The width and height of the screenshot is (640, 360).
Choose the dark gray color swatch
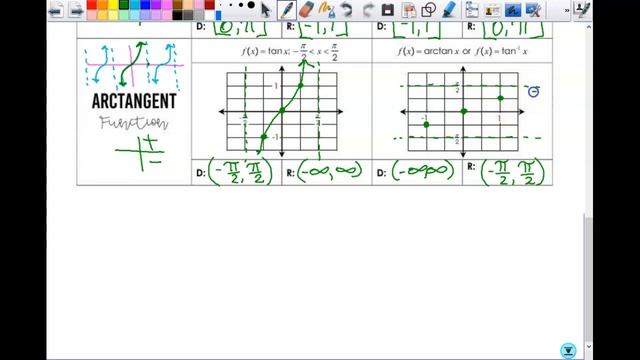(188, 15)
